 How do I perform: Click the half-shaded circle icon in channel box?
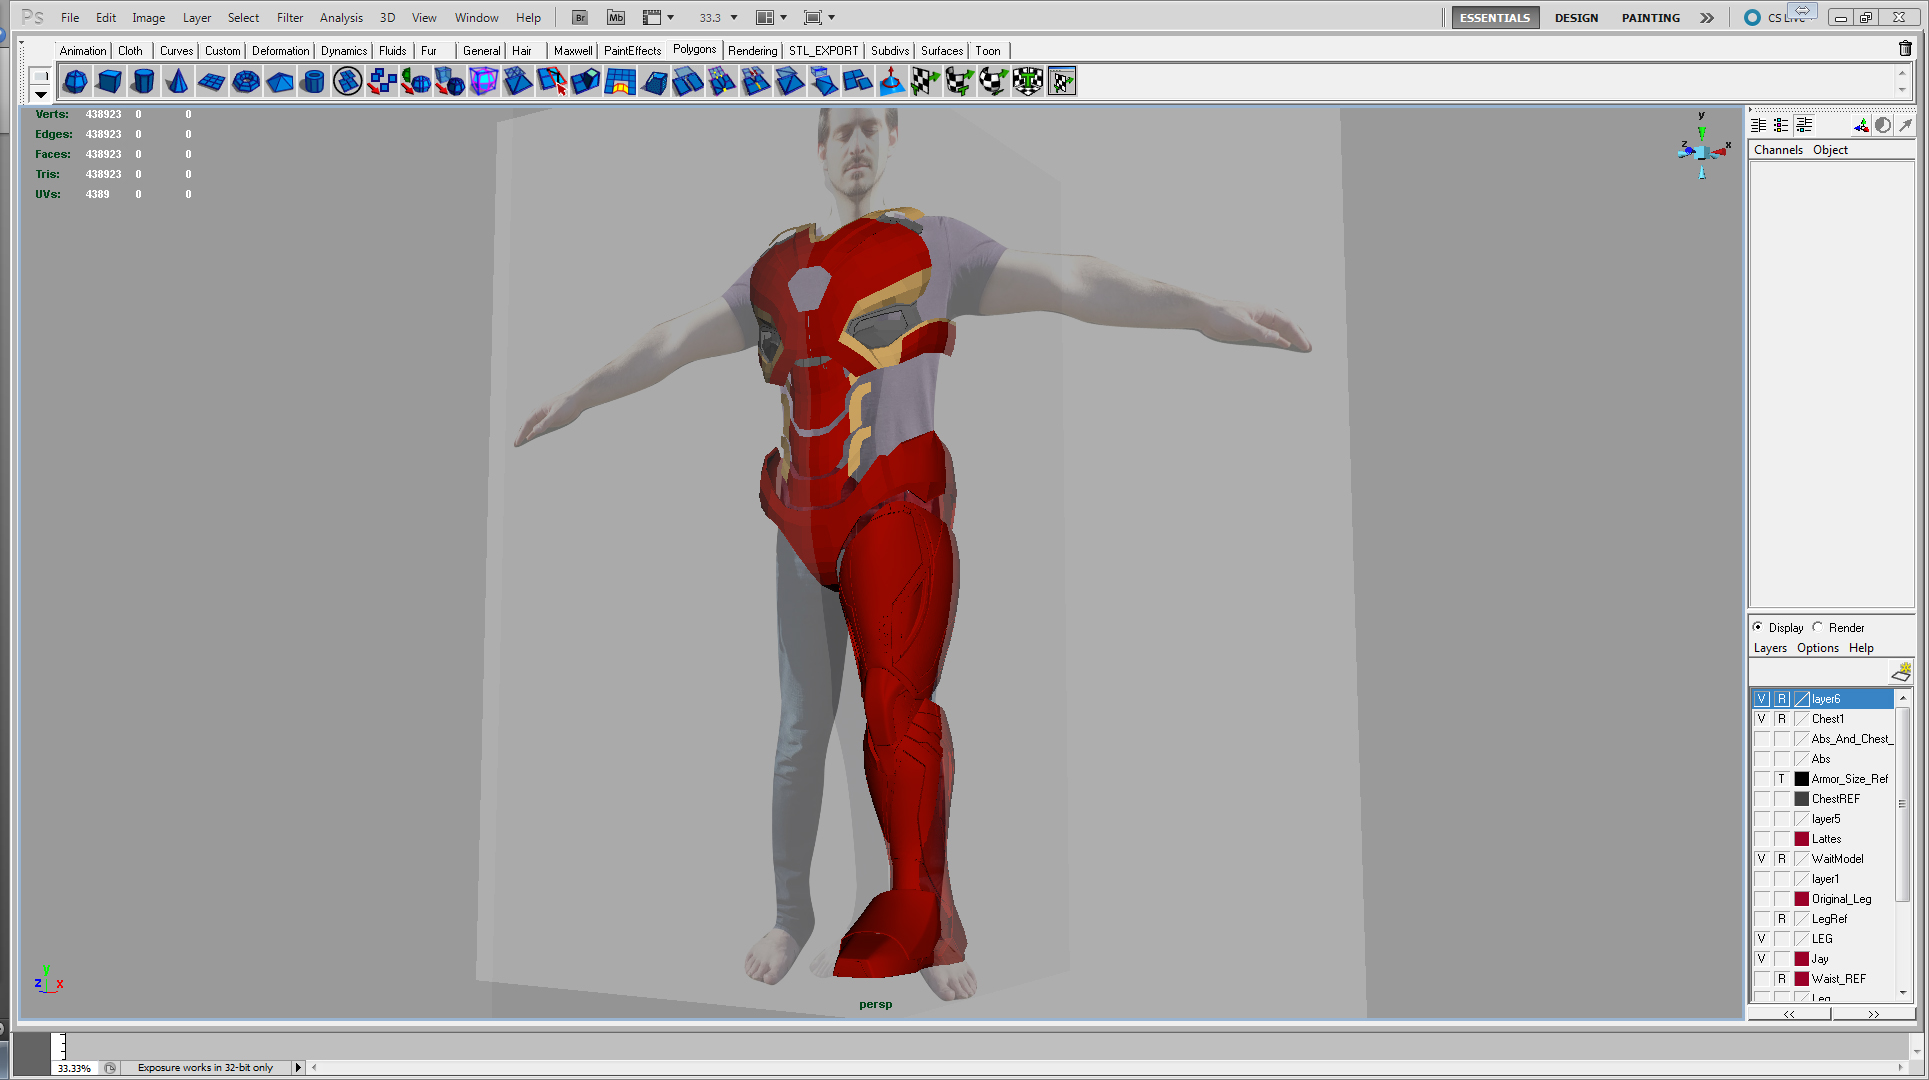[1883, 125]
